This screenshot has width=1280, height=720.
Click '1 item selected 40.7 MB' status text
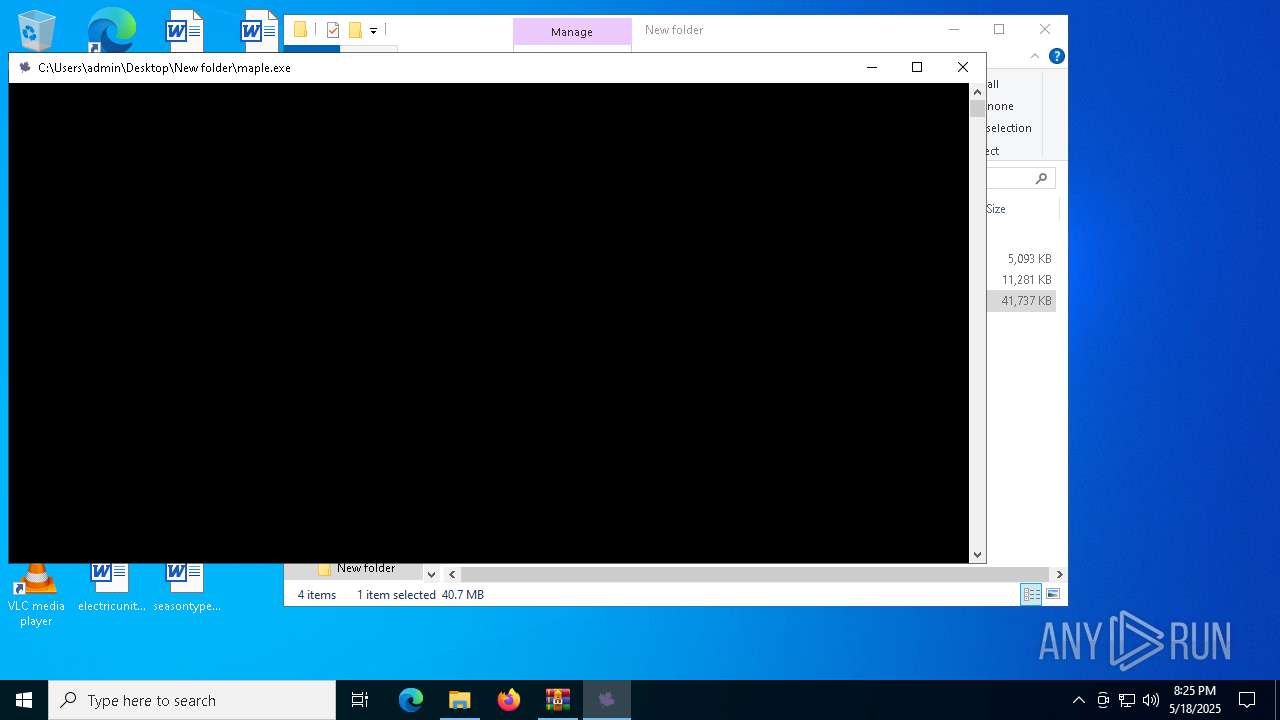coord(420,595)
